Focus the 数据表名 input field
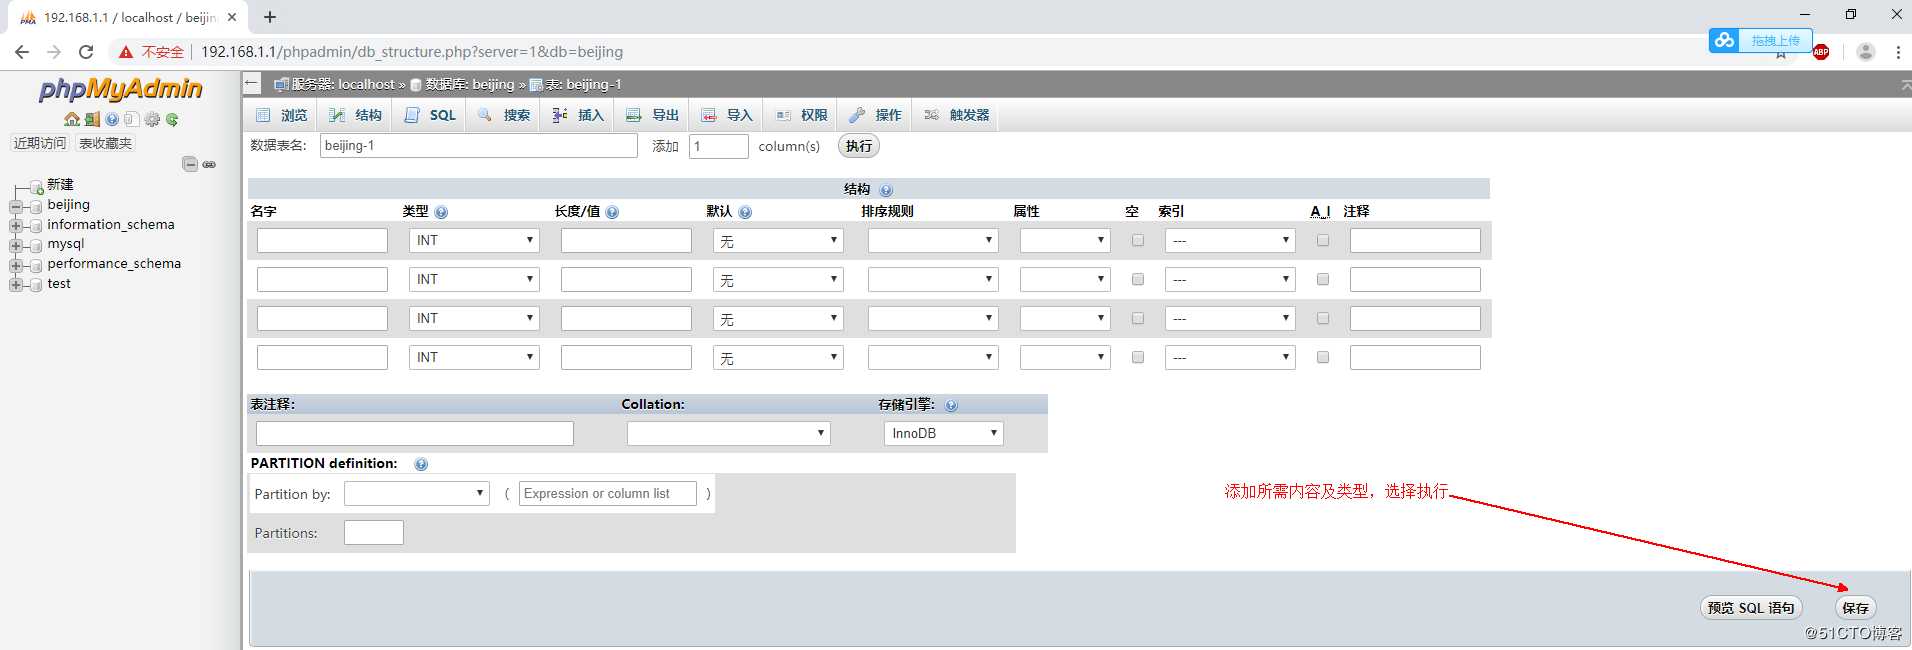Screen dimensions: 1912x650 (x=479, y=146)
